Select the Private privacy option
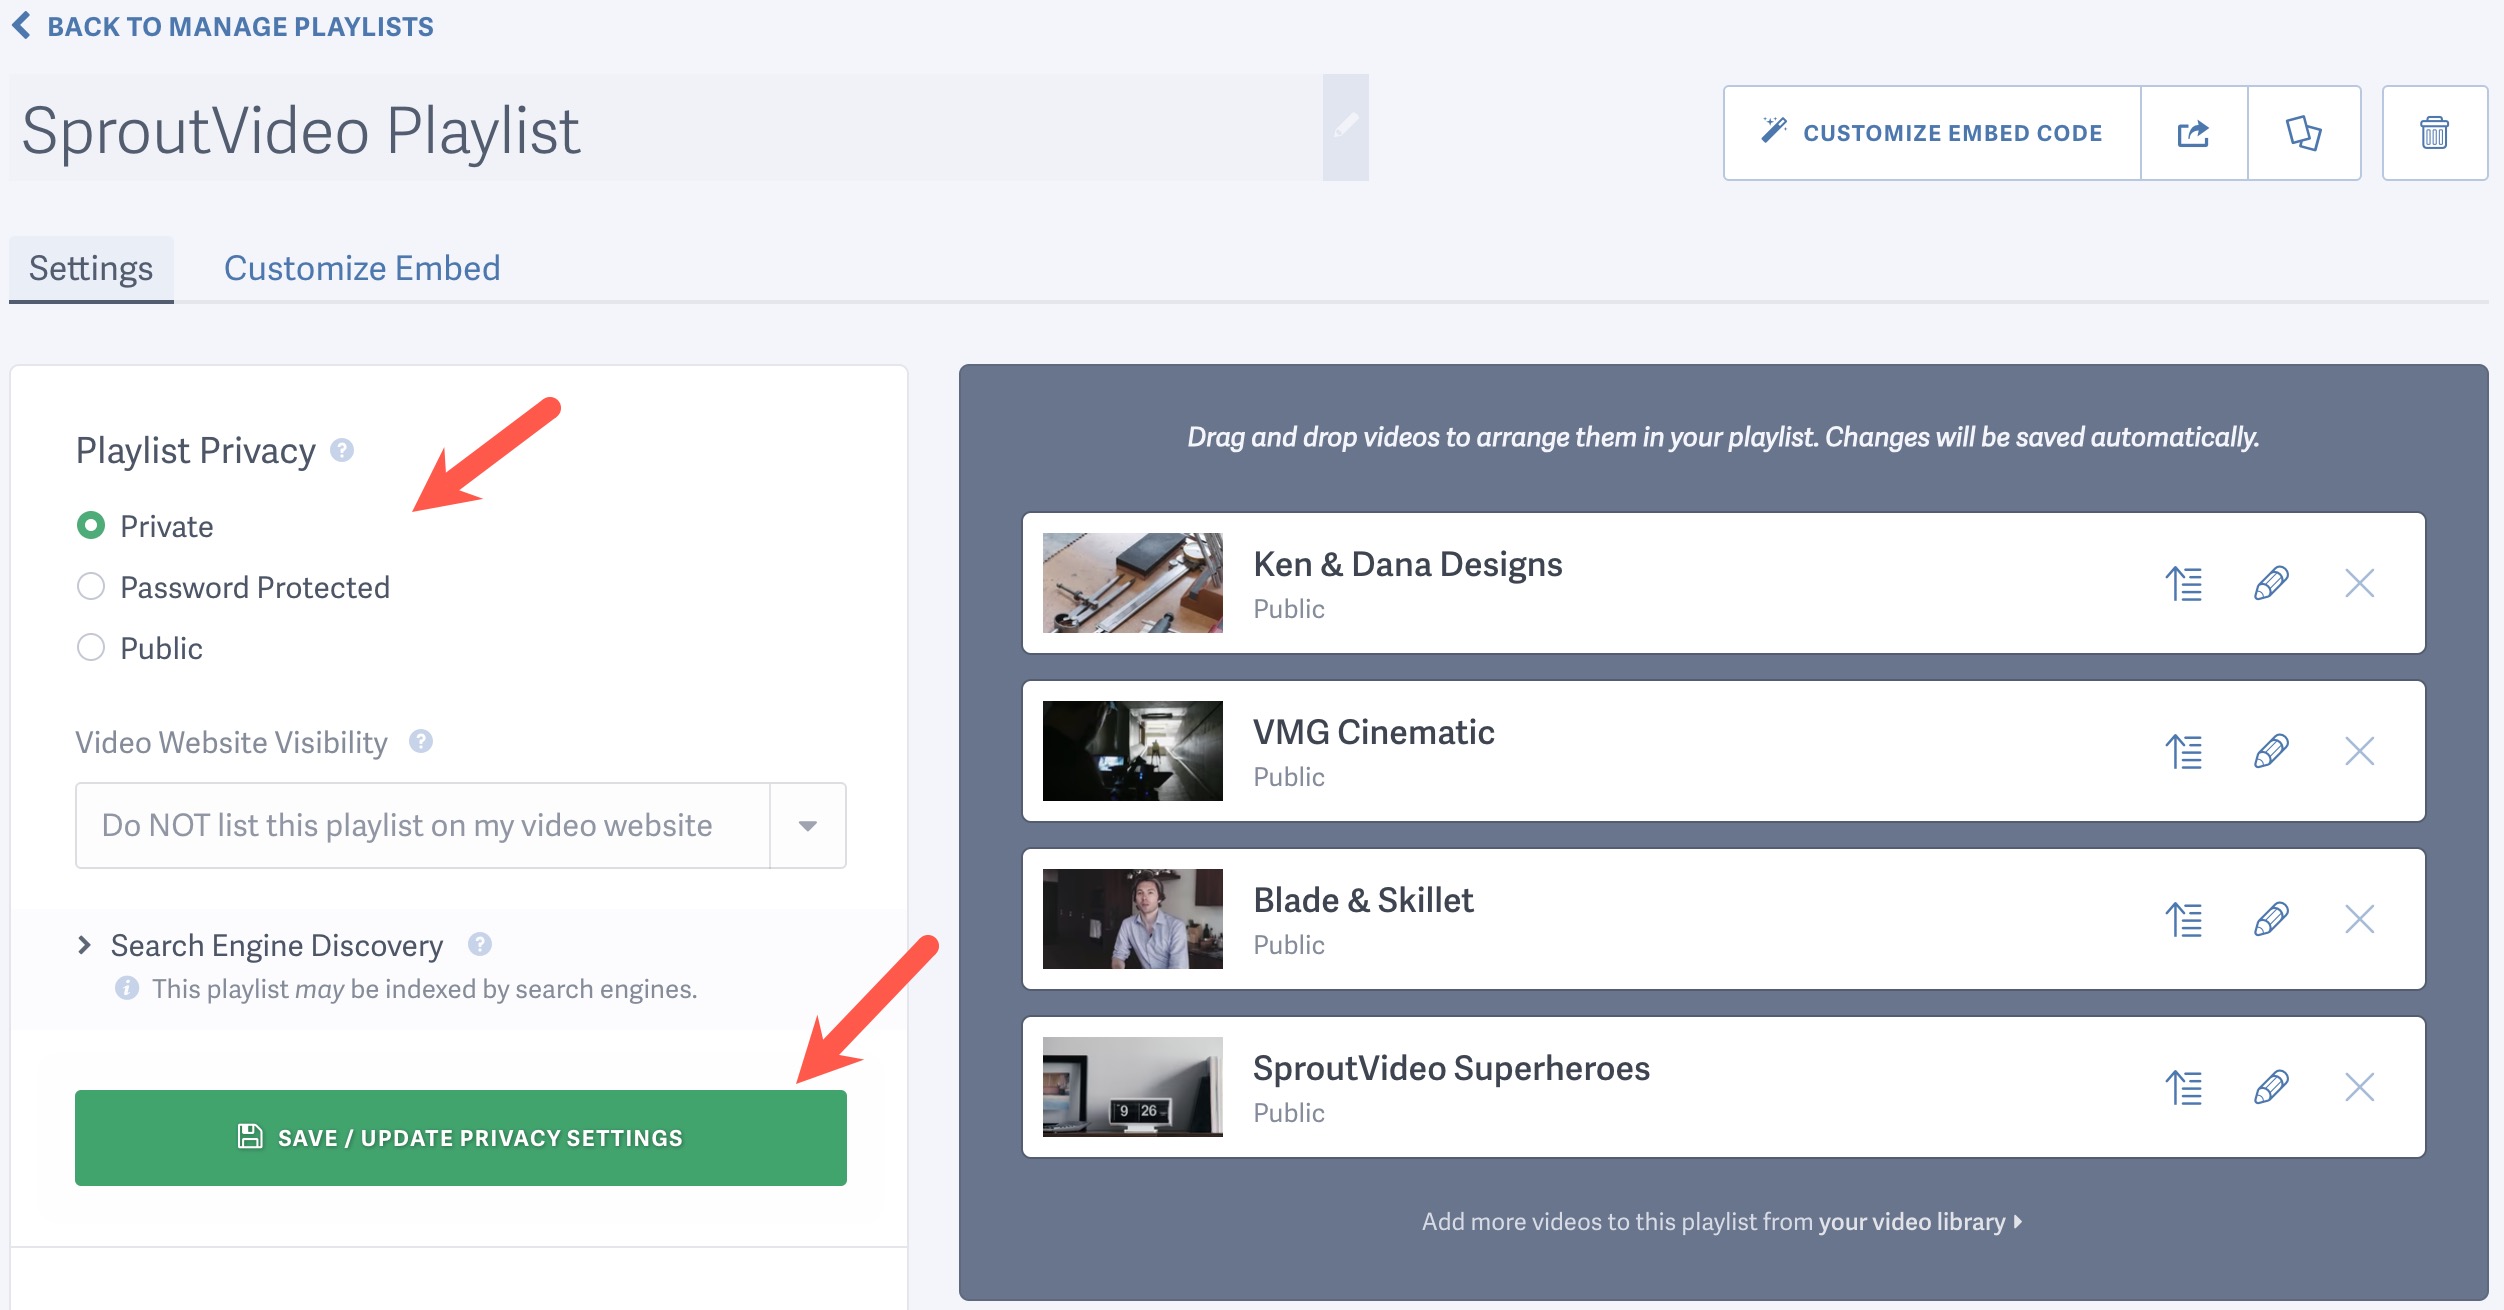2504x1310 pixels. click(x=91, y=525)
